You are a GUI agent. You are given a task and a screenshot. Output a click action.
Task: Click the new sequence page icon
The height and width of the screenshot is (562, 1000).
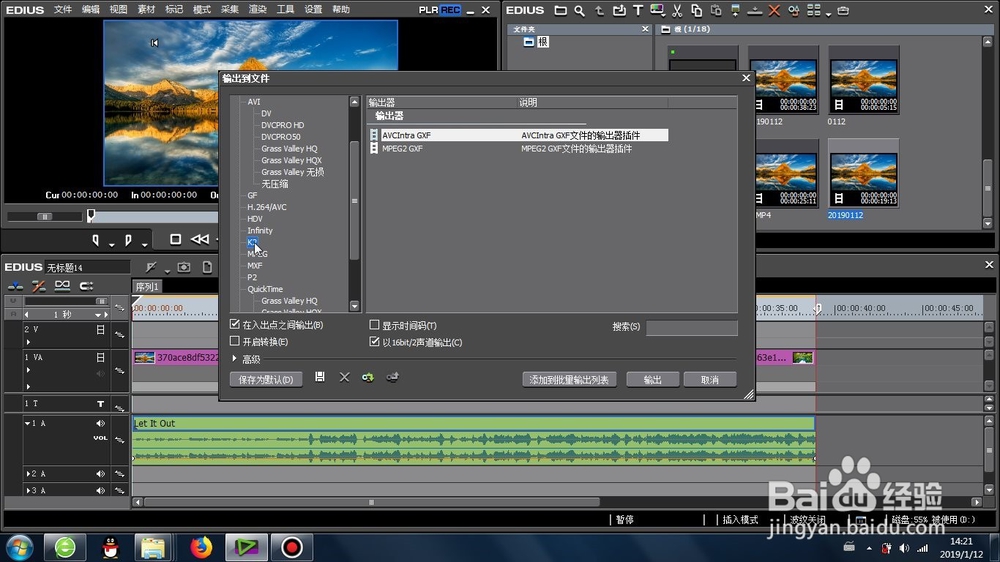(x=207, y=267)
